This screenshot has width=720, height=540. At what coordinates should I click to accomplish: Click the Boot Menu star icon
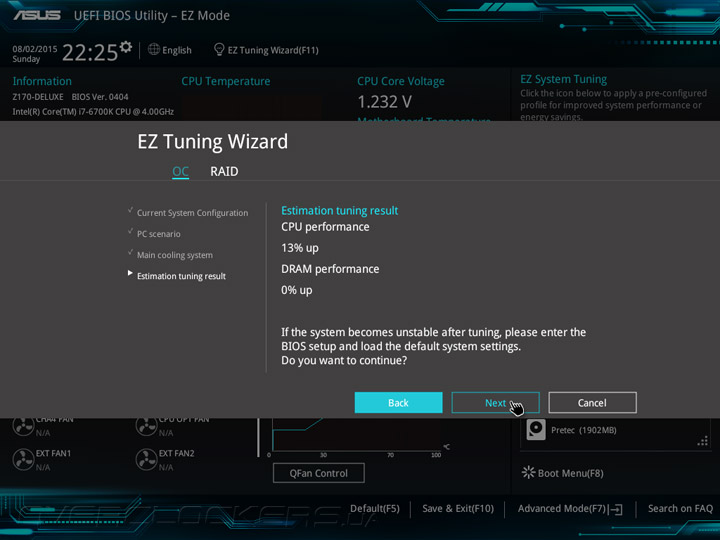pyautogui.click(x=529, y=472)
